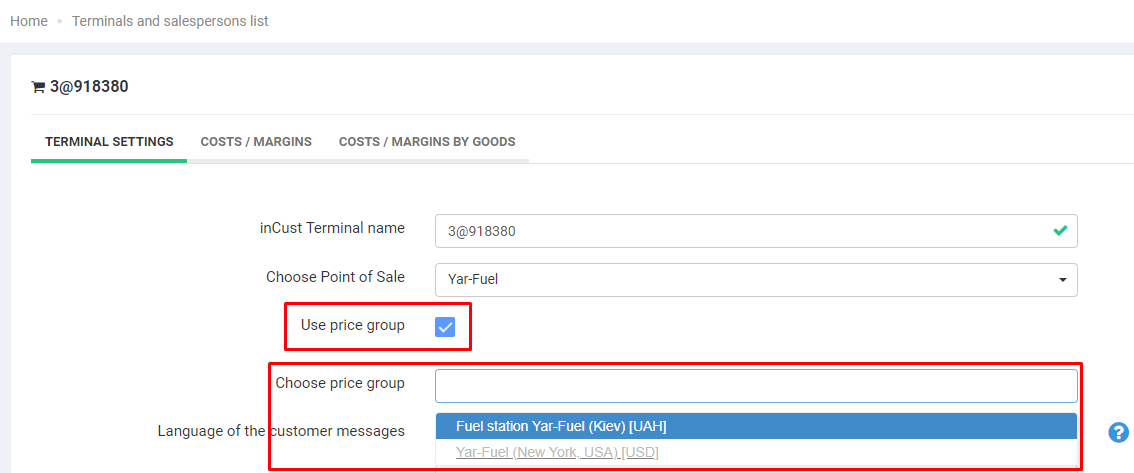Untick the Use price group checkbox
The width and height of the screenshot is (1134, 473).
pos(445,327)
